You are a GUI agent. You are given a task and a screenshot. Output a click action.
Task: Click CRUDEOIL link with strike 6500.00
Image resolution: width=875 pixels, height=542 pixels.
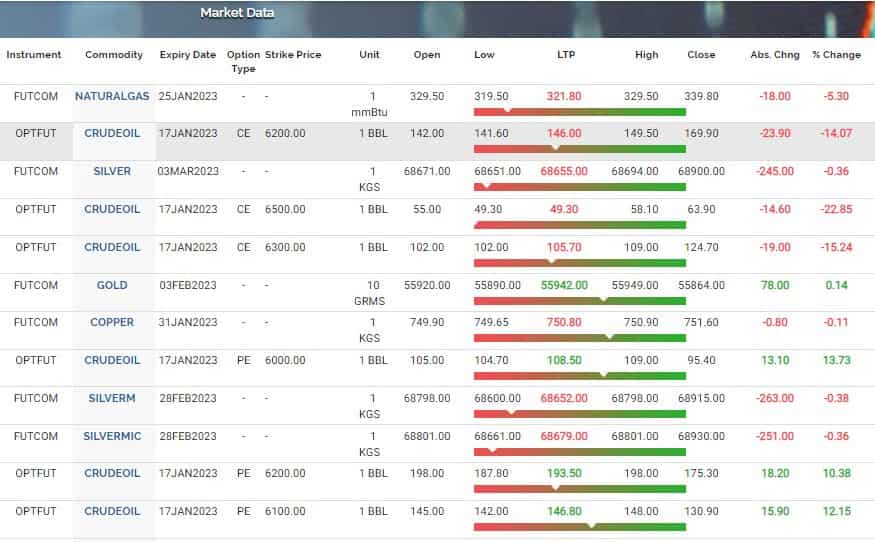click(x=112, y=209)
